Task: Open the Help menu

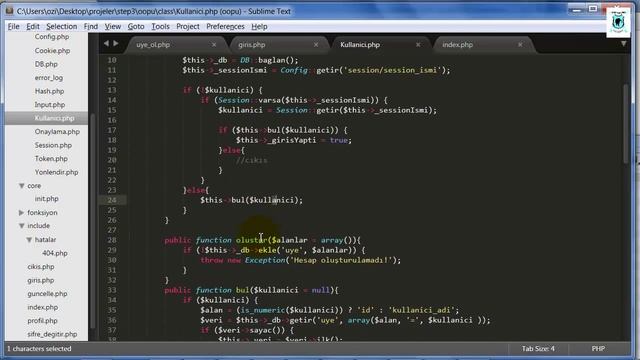Action: coord(259,27)
